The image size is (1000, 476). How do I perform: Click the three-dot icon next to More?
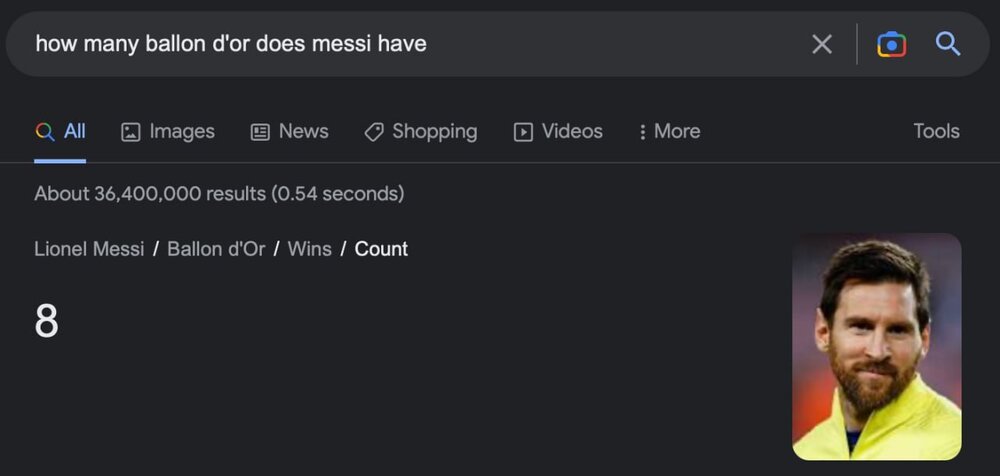tap(642, 132)
